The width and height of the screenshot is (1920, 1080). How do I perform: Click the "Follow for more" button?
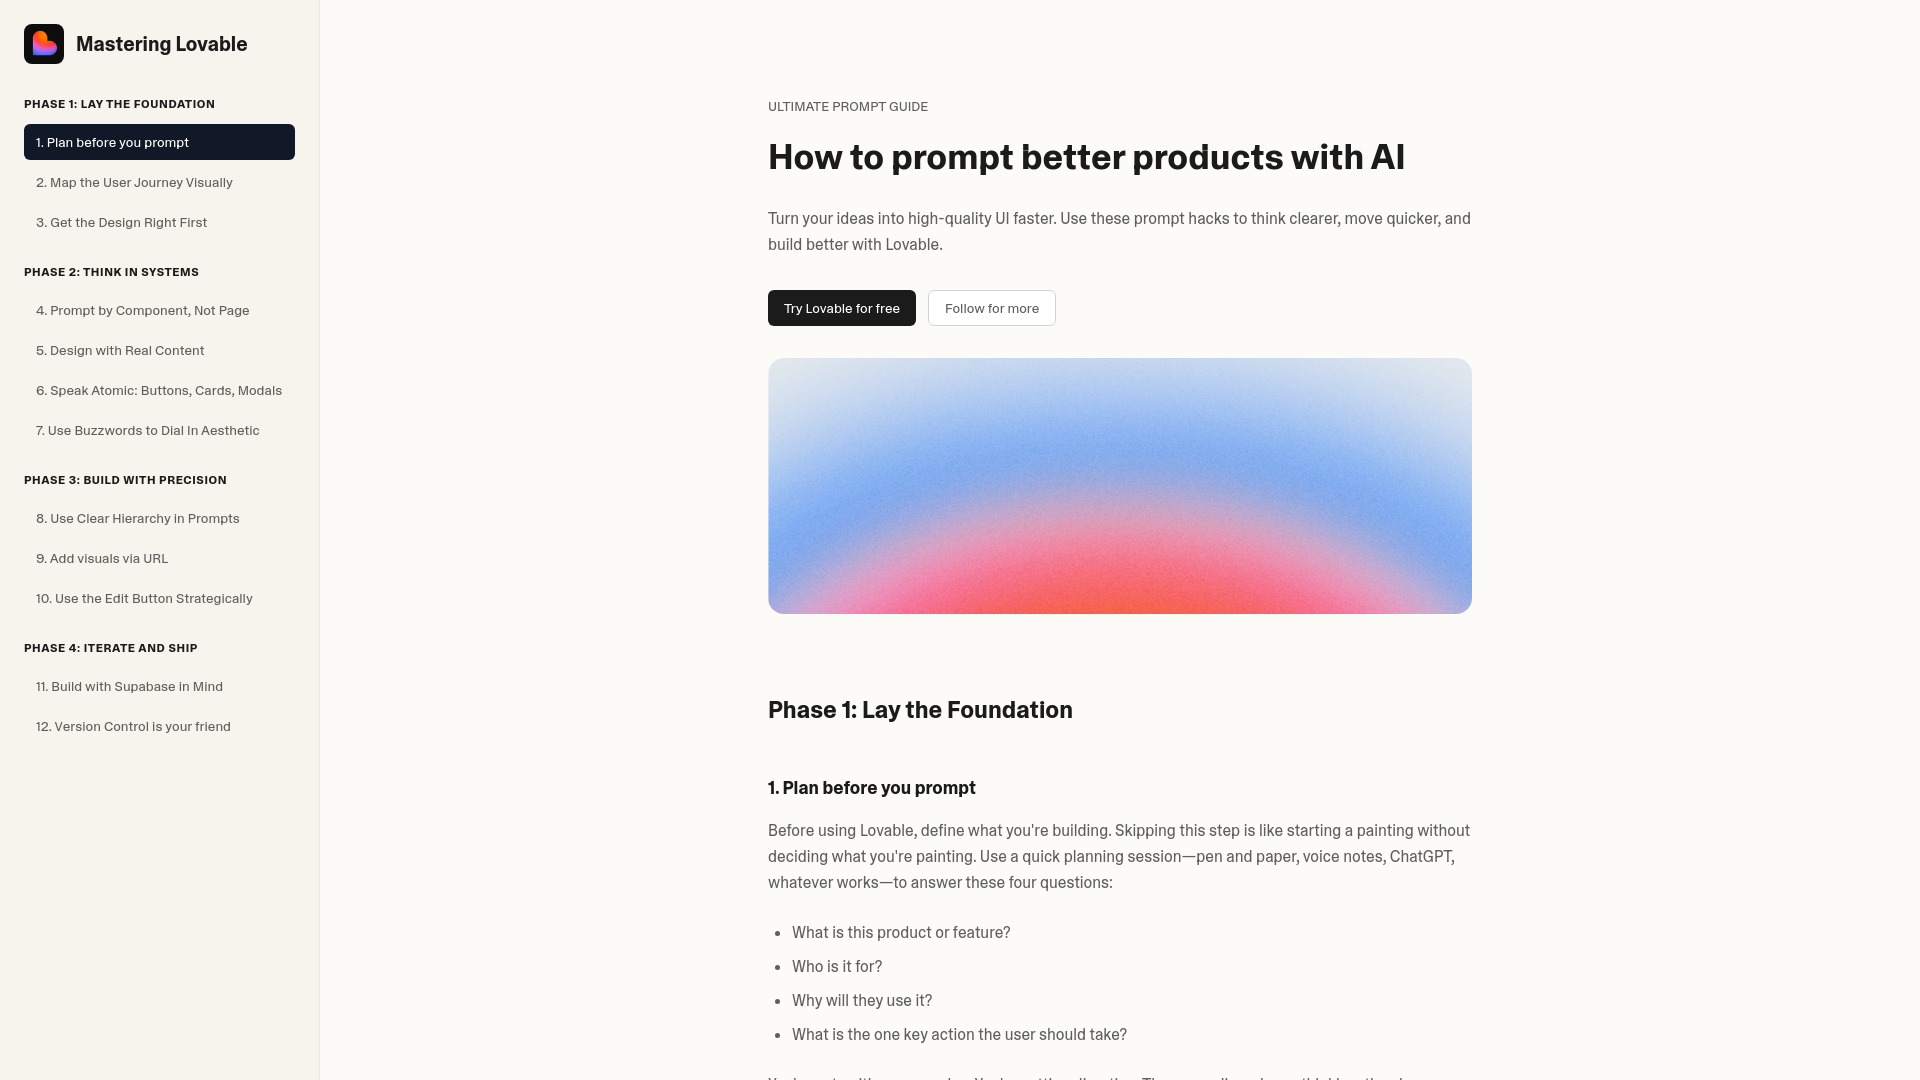click(x=991, y=308)
